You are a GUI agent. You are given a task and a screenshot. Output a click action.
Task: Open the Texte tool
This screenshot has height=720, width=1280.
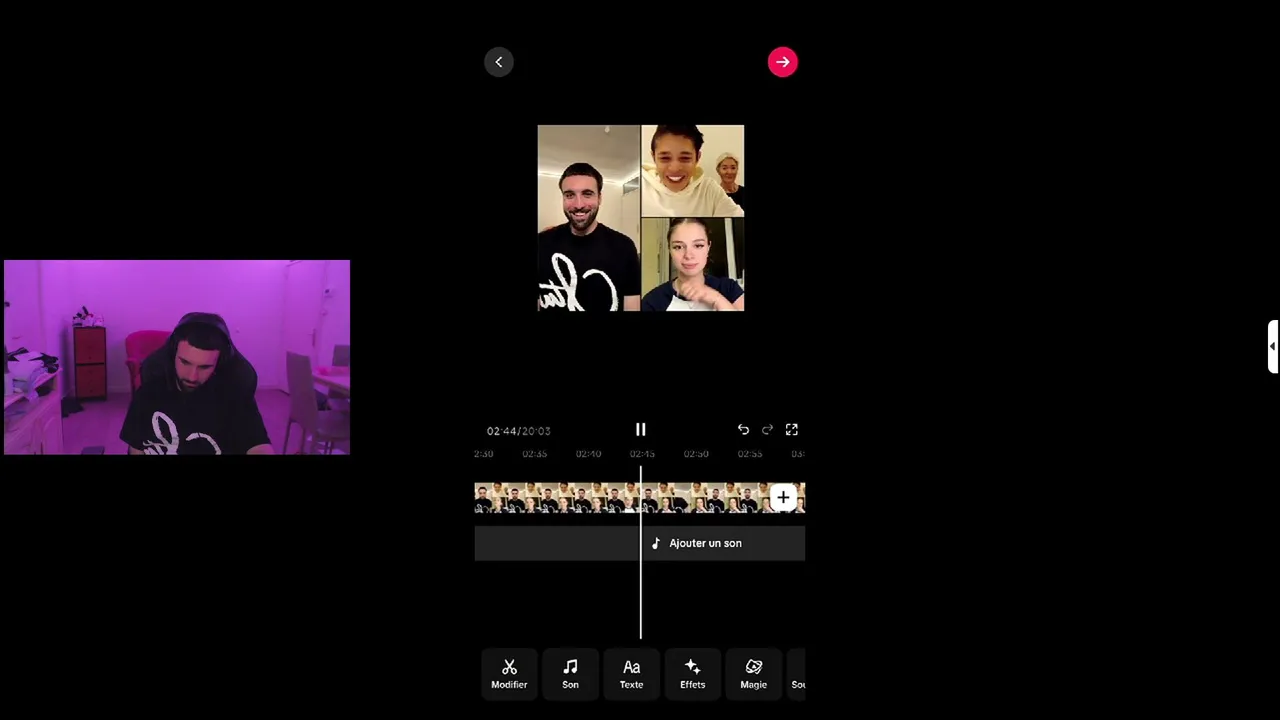point(631,674)
